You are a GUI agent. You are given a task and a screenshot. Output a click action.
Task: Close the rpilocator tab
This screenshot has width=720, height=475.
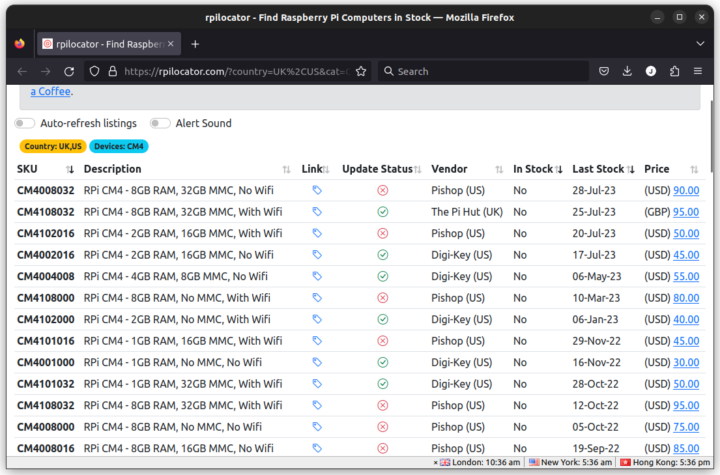pos(171,44)
